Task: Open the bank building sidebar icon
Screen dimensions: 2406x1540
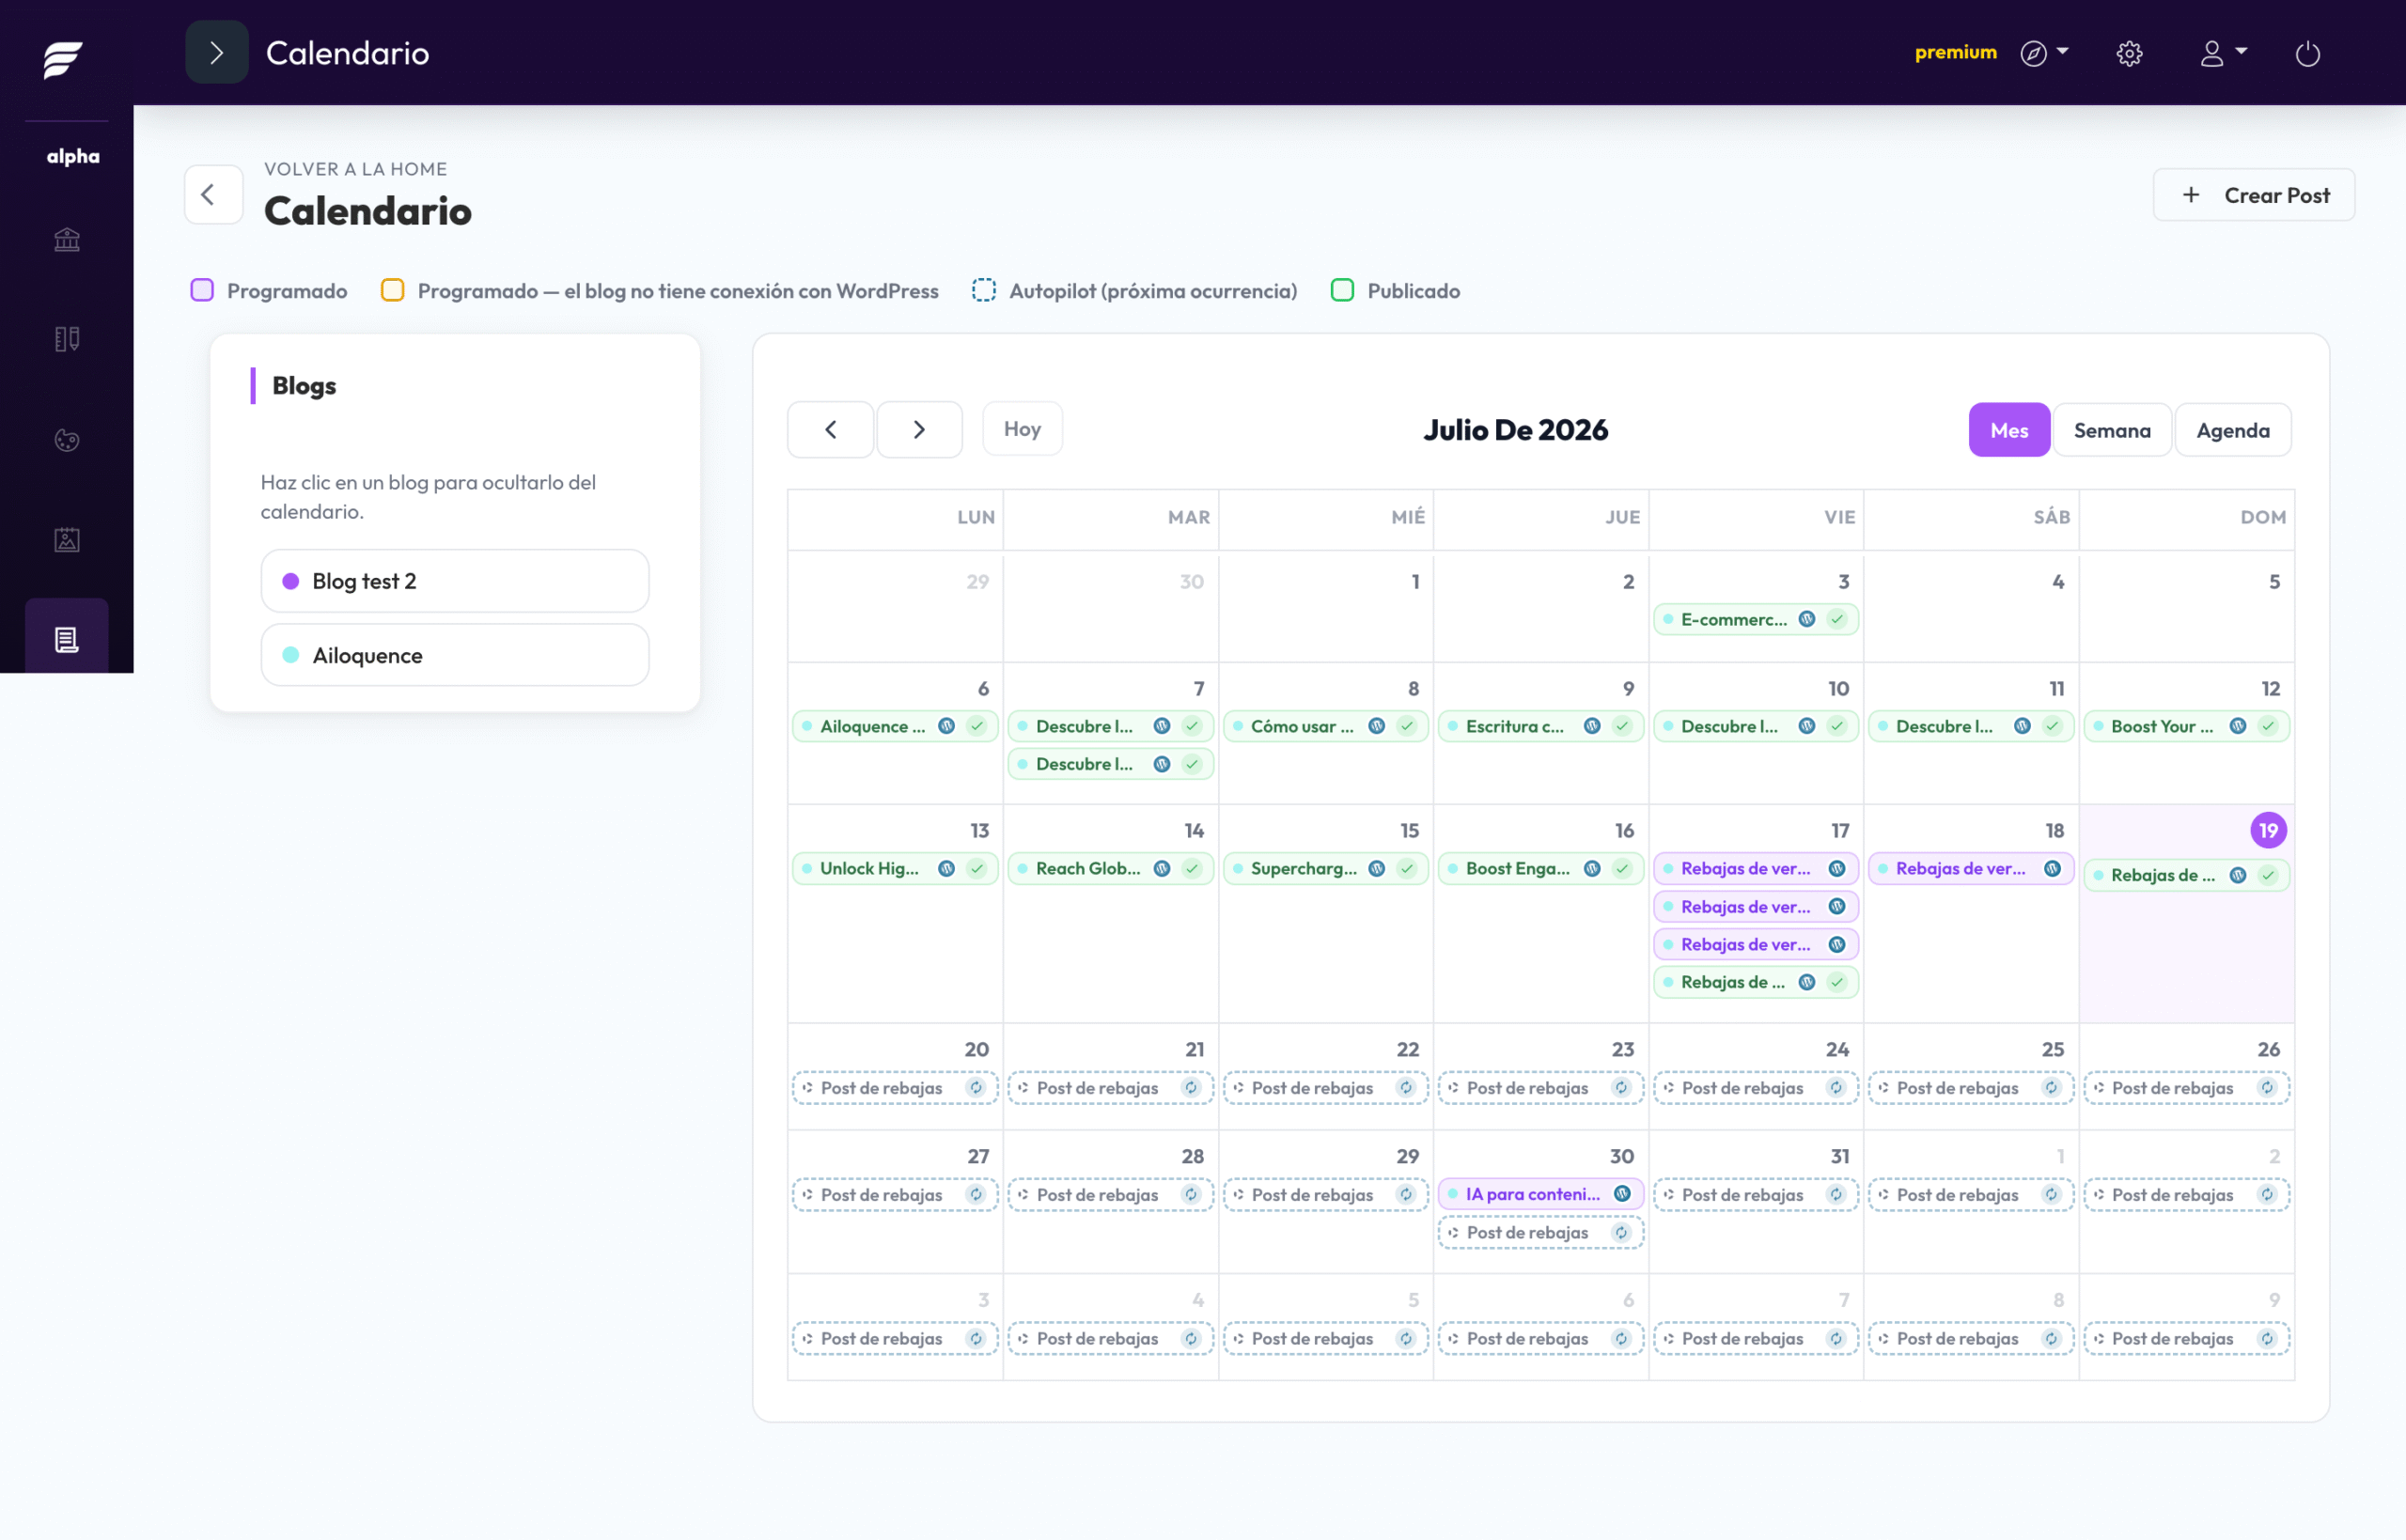Action: pyautogui.click(x=67, y=240)
